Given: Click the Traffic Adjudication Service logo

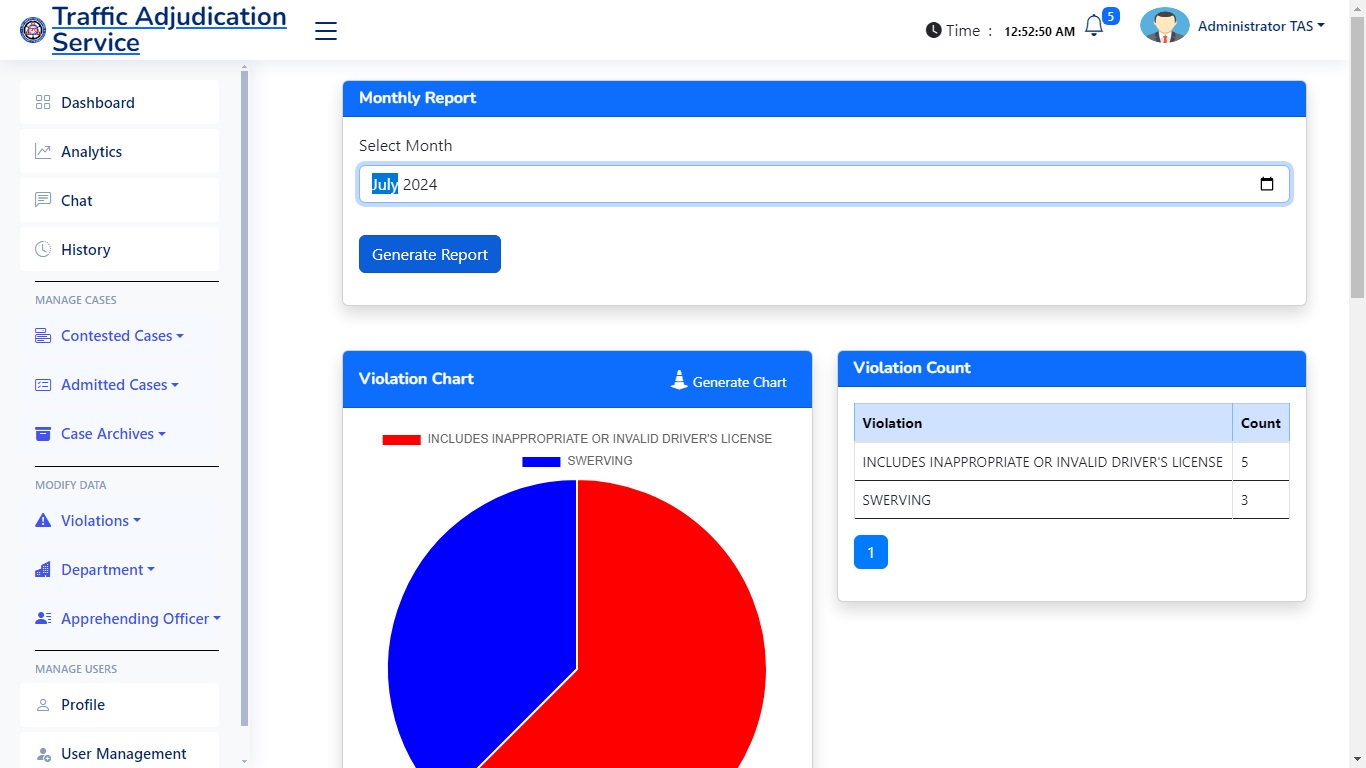Looking at the screenshot, I should coord(33,30).
